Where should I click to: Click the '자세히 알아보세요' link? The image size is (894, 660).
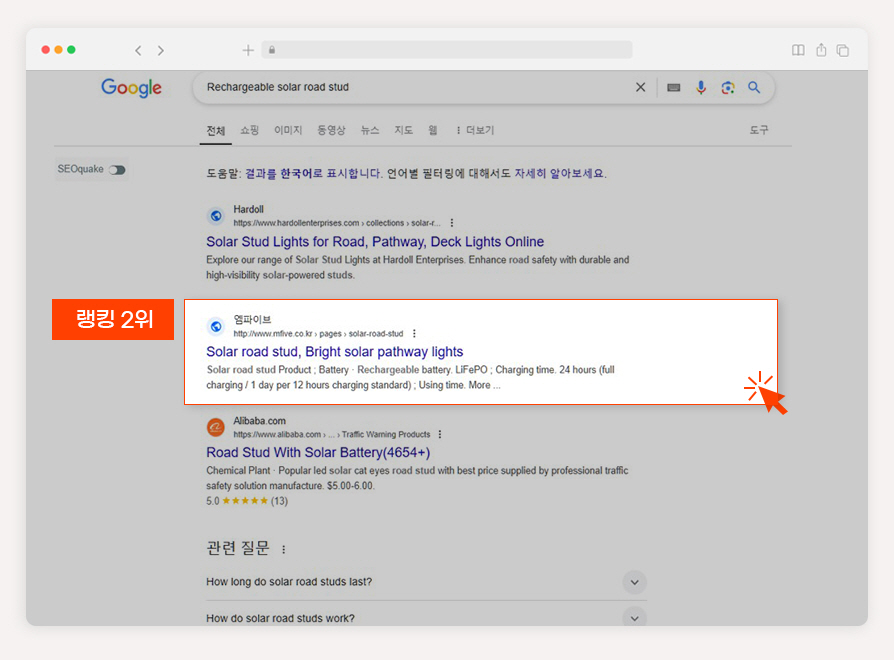coord(559,173)
